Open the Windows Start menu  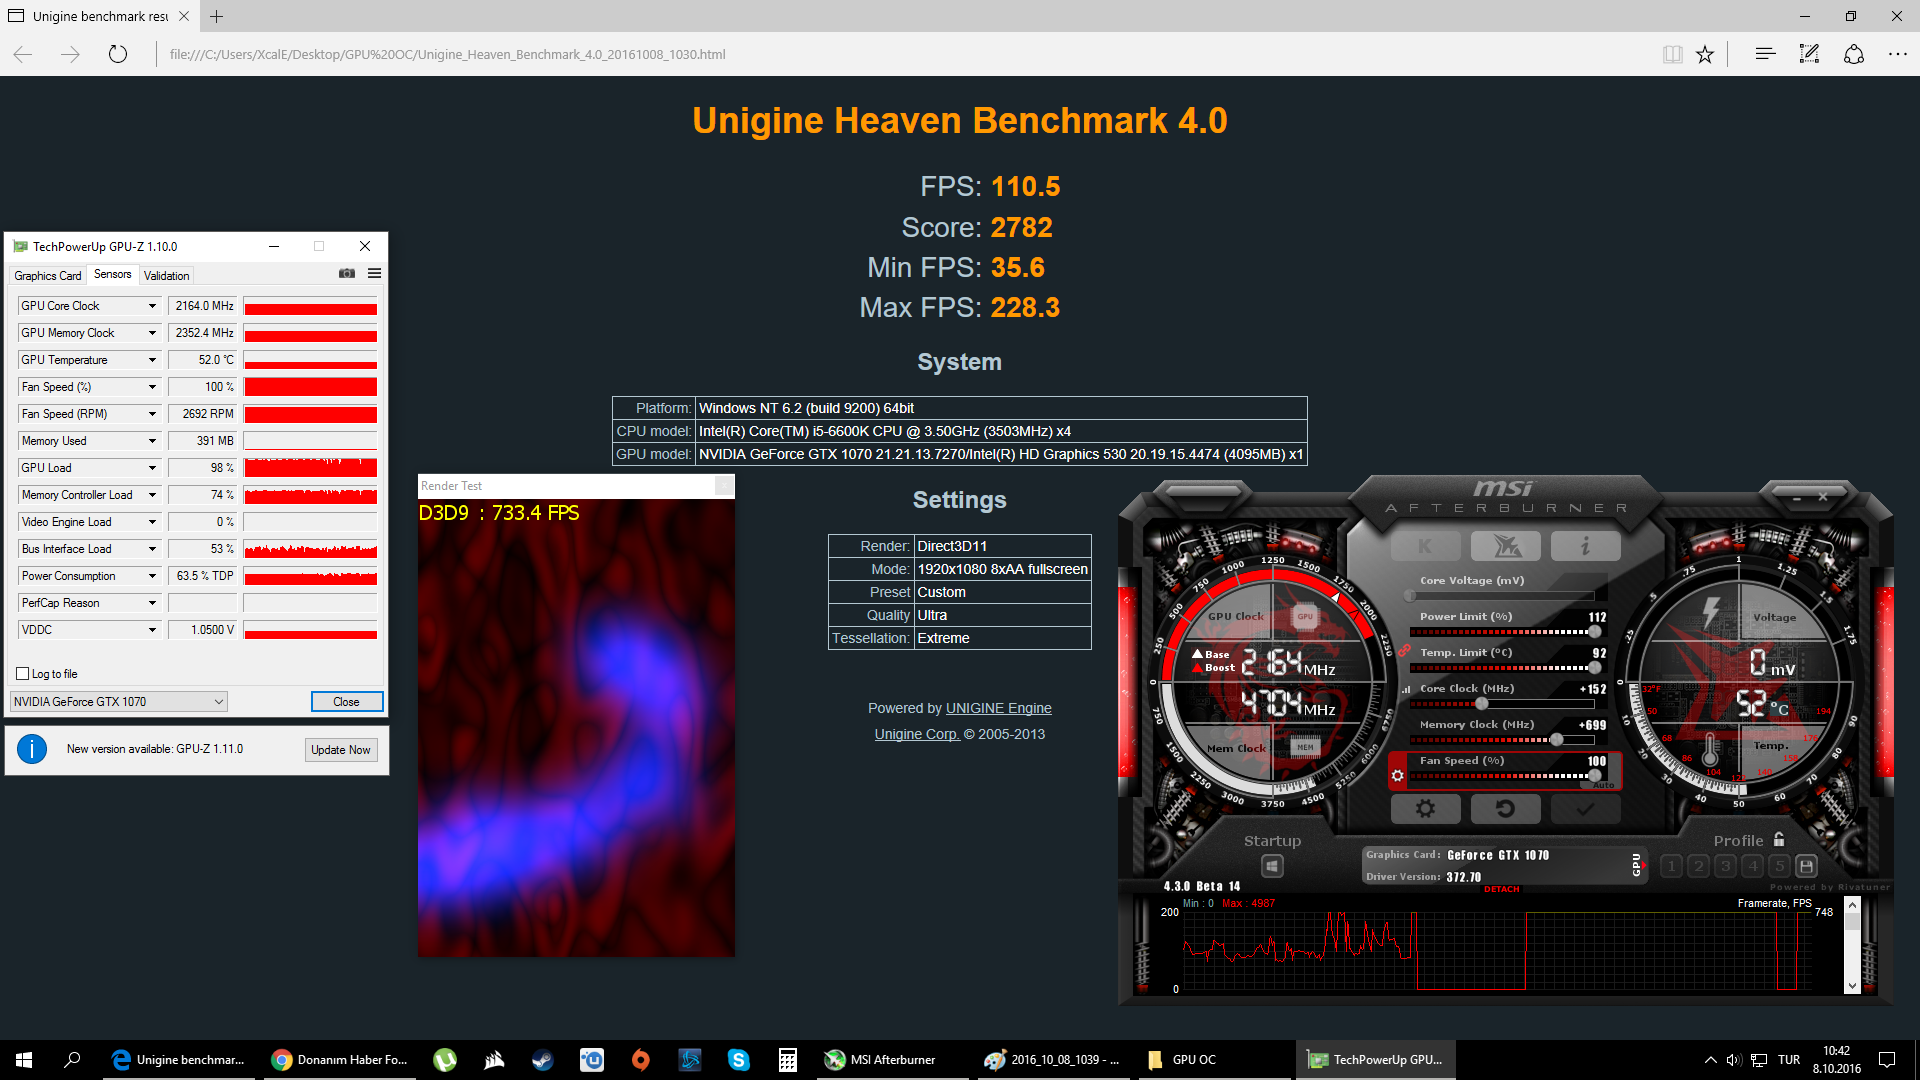click(24, 1060)
